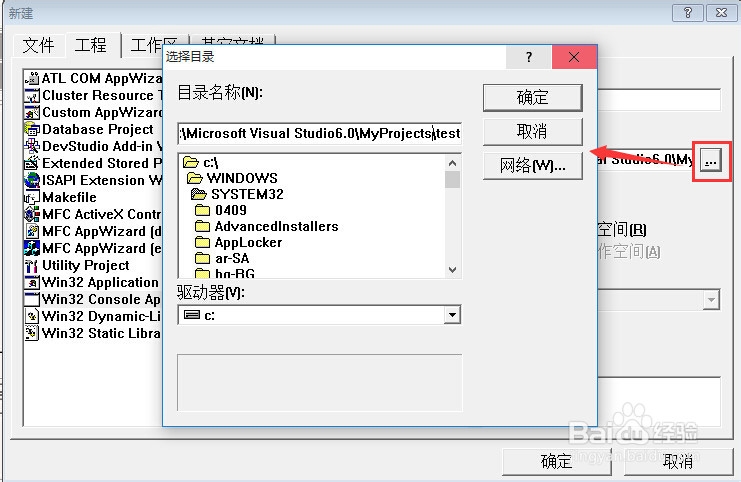This screenshot has height=482, width=741.
Task: Choose MFC ActiveX ControlWizard icon
Action: tap(32, 215)
